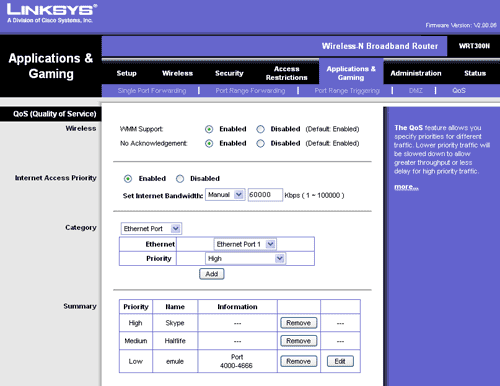The width and height of the screenshot is (500, 386).
Task: Click the Add button
Action: tap(212, 274)
